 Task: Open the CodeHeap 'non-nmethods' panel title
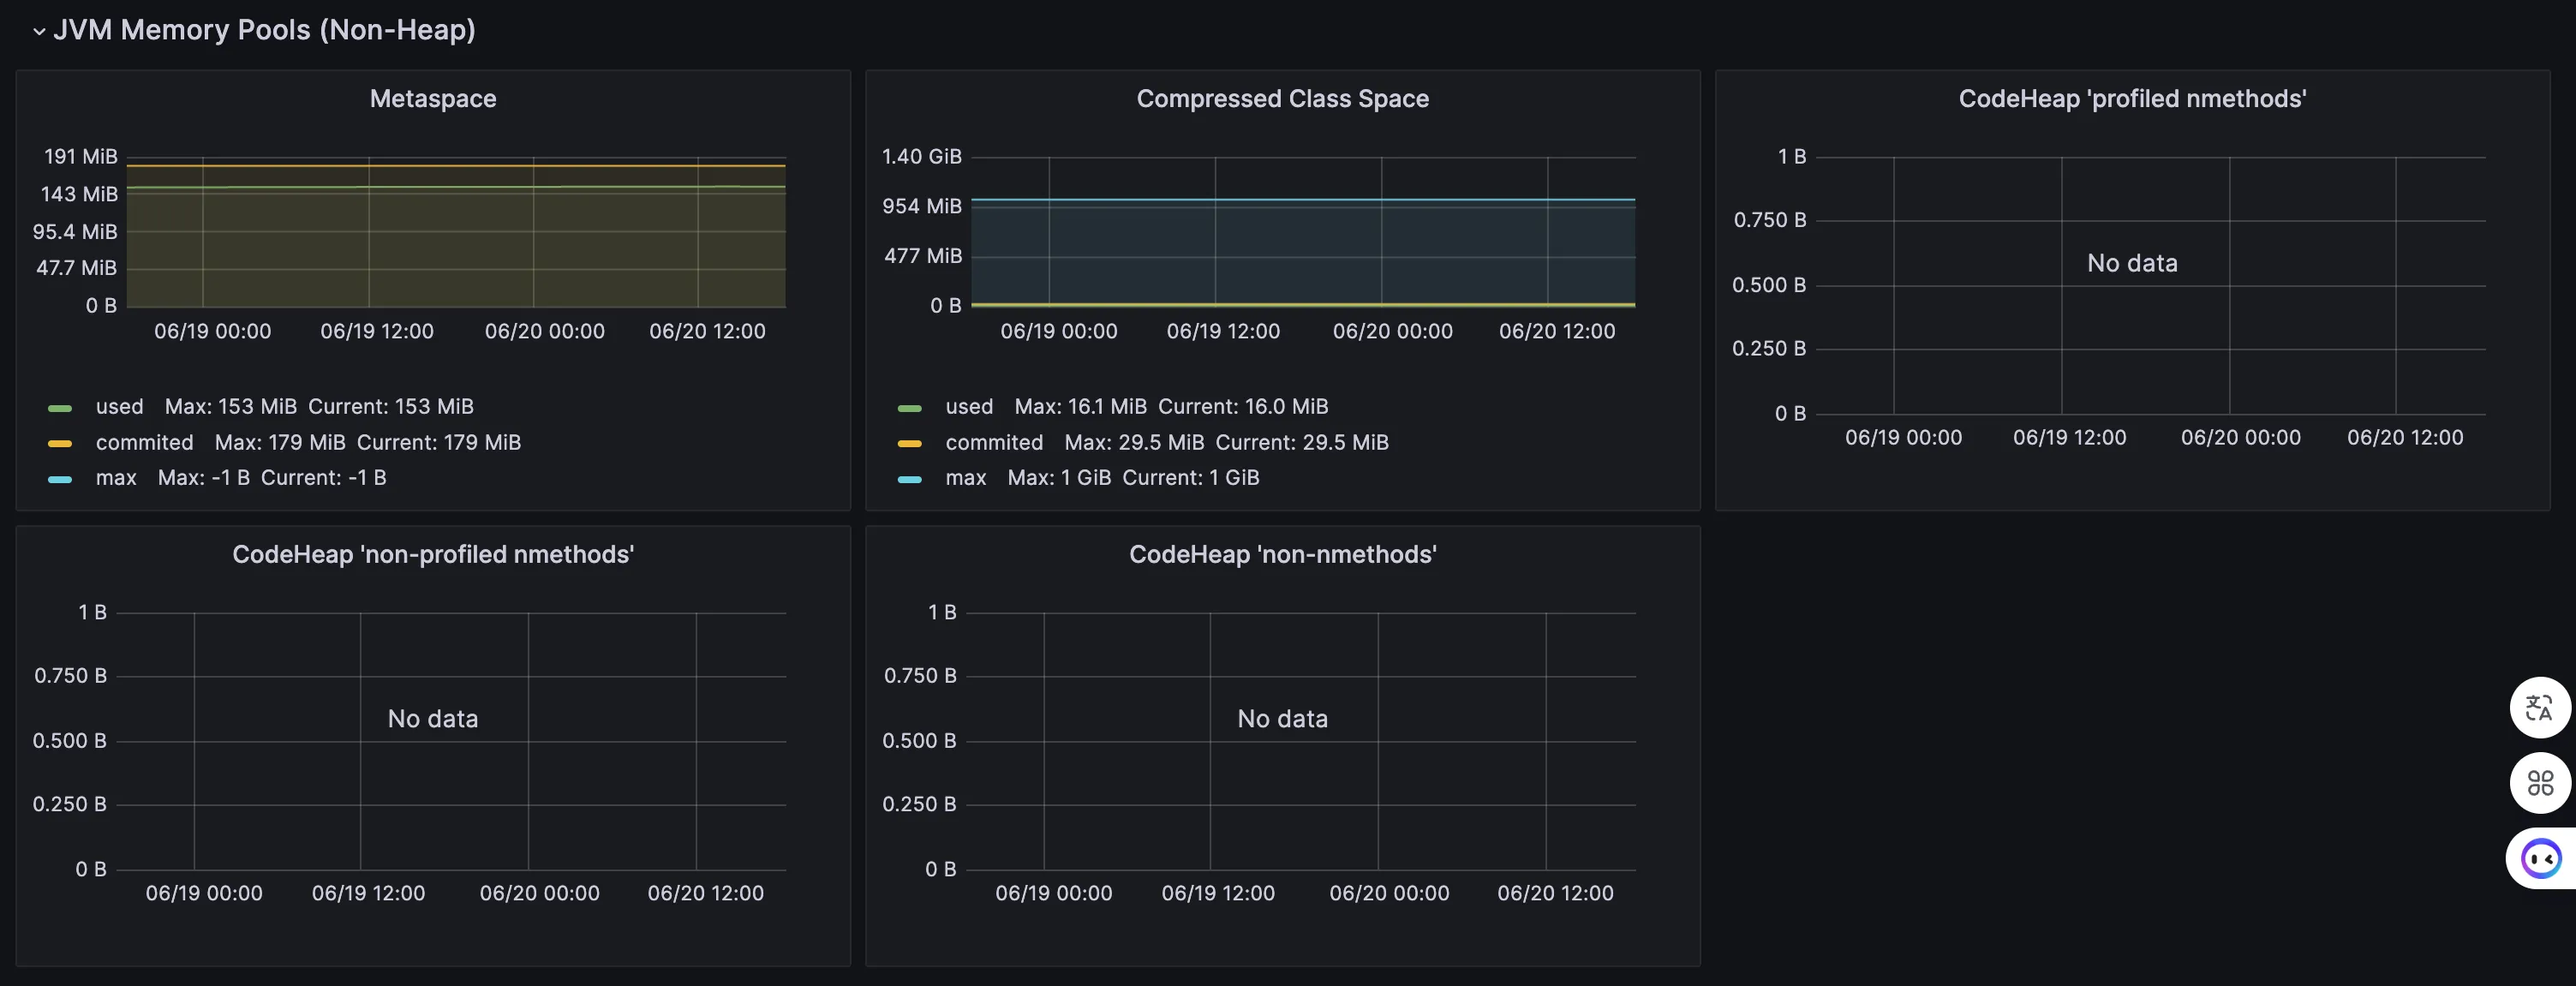(1282, 554)
